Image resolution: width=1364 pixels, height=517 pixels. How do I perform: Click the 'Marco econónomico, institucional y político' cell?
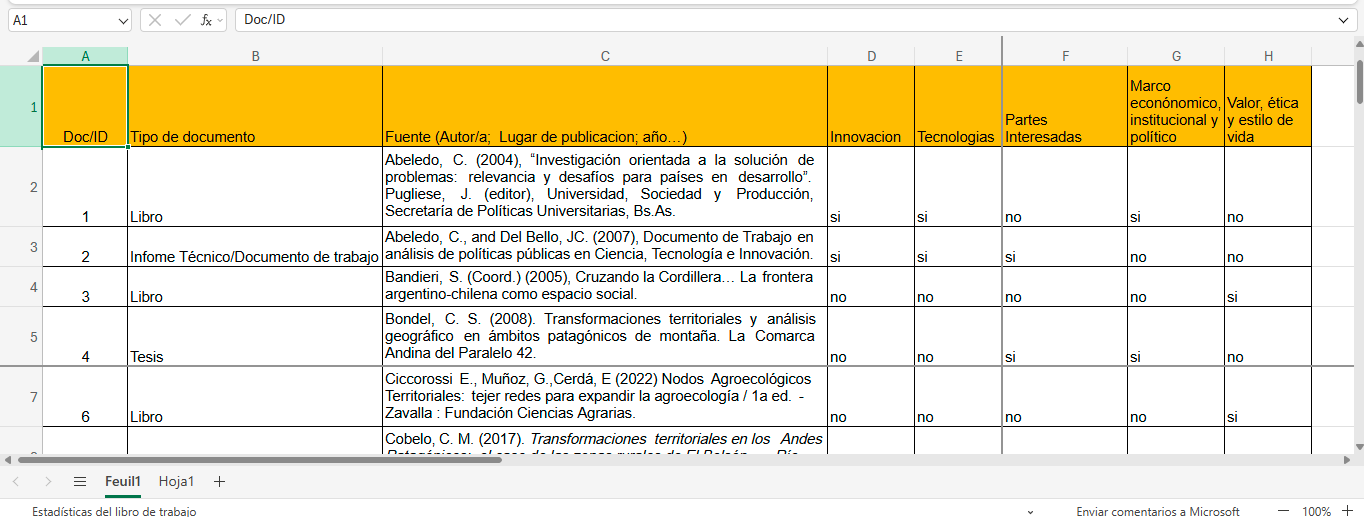point(1176,107)
